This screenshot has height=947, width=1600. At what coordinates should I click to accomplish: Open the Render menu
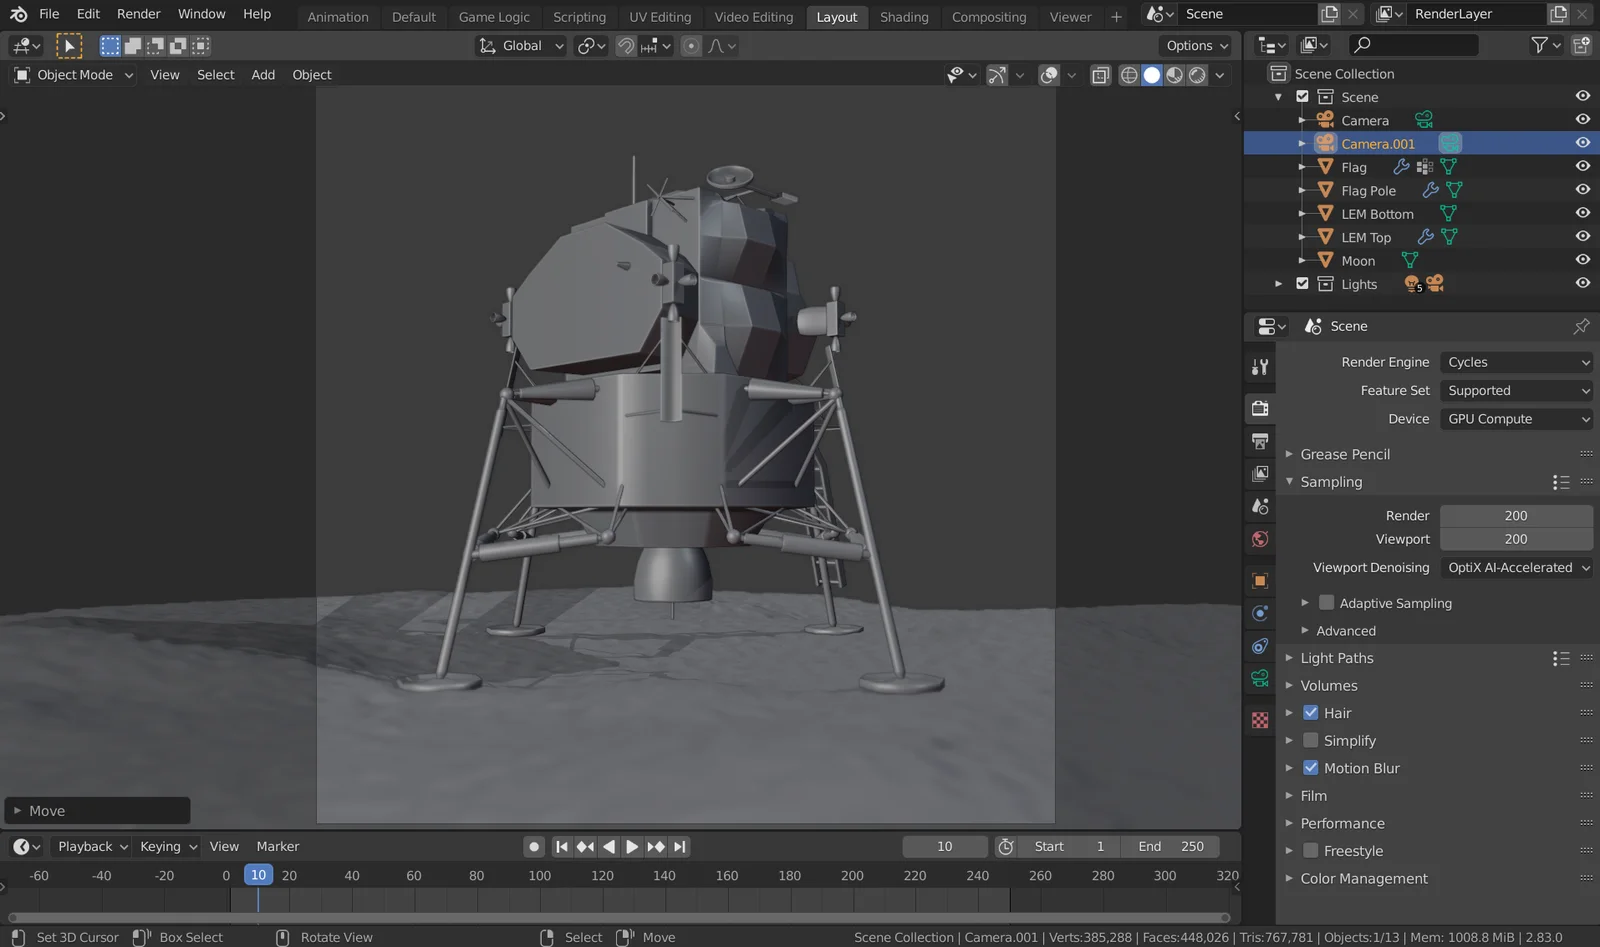pos(138,14)
